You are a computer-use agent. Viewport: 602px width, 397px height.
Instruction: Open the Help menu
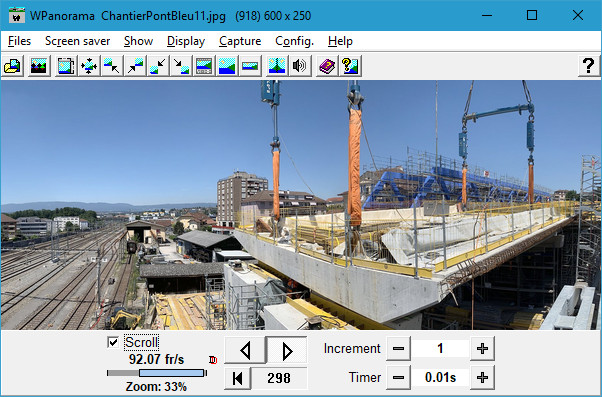click(340, 41)
